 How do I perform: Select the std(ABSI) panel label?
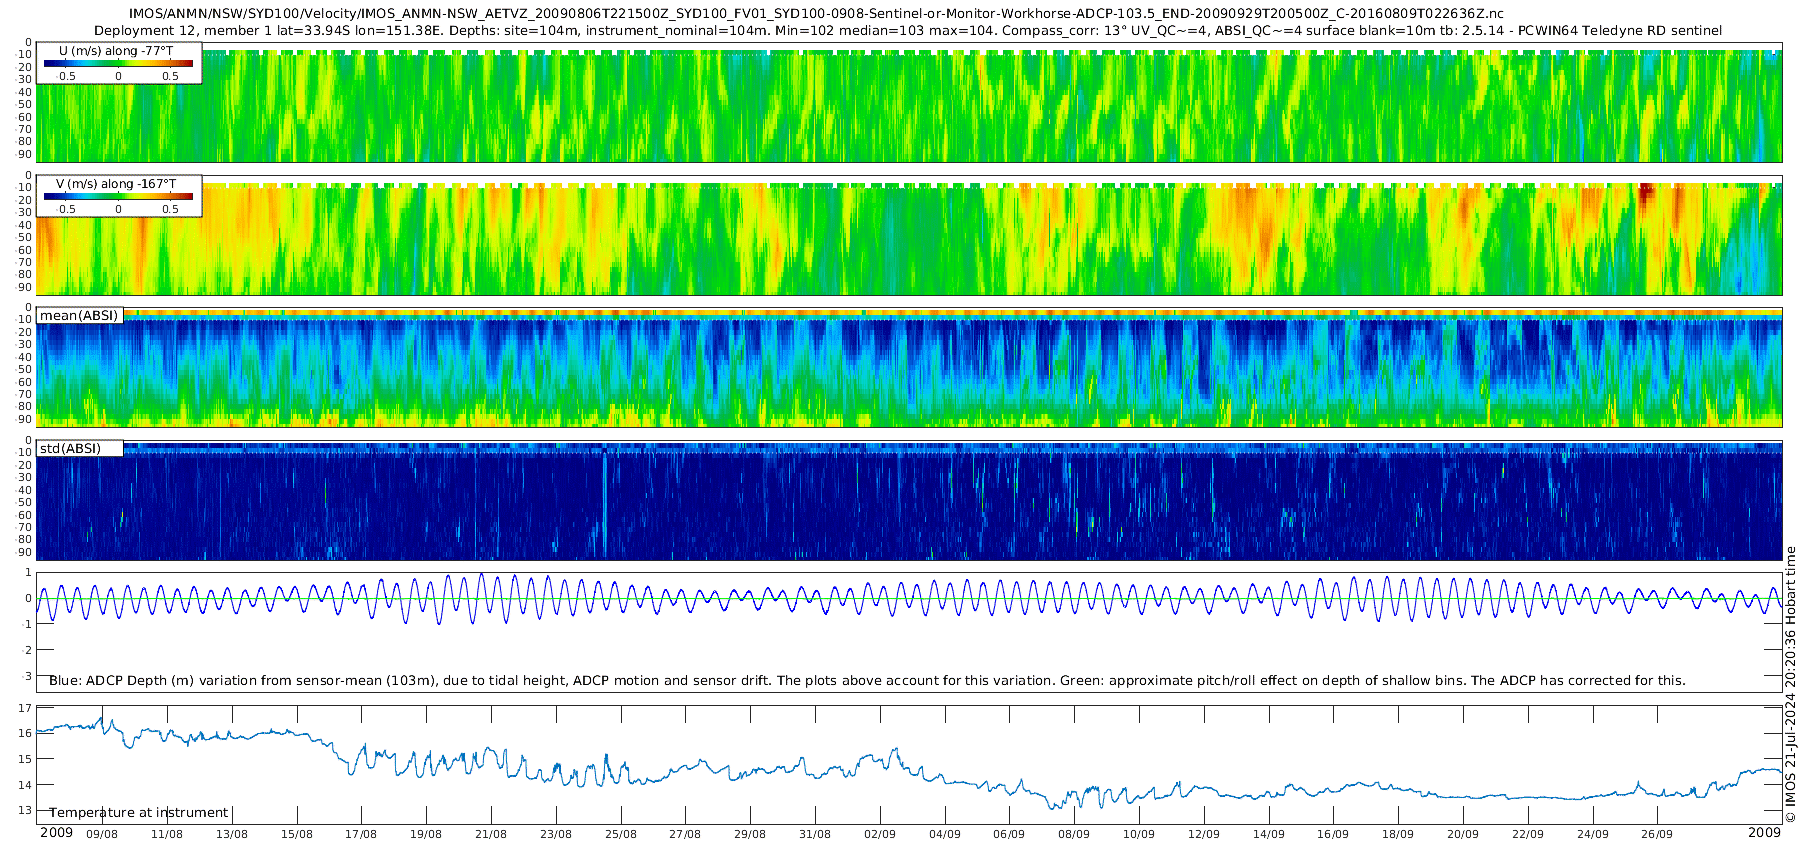pos(70,448)
